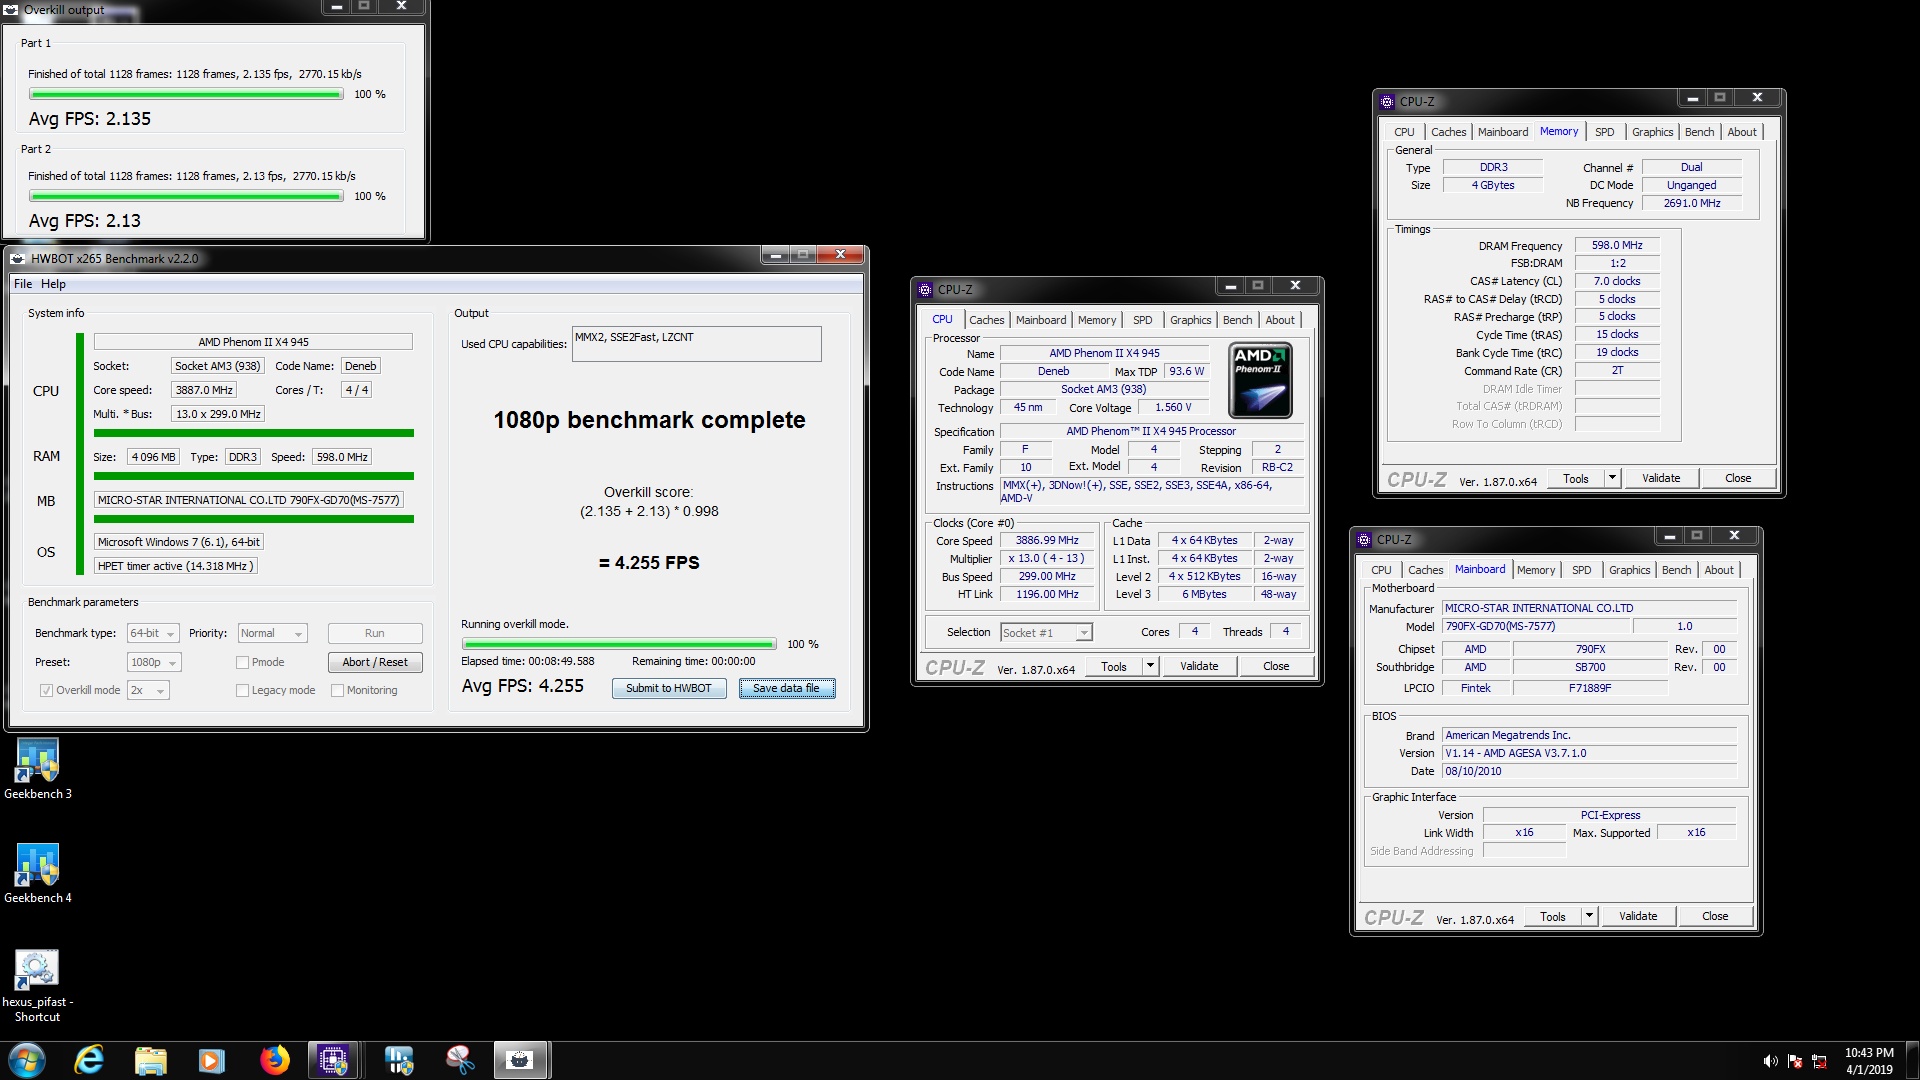
Task: Open taskbar clock showing 10:43 PM
Action: pyautogui.click(x=1869, y=1061)
